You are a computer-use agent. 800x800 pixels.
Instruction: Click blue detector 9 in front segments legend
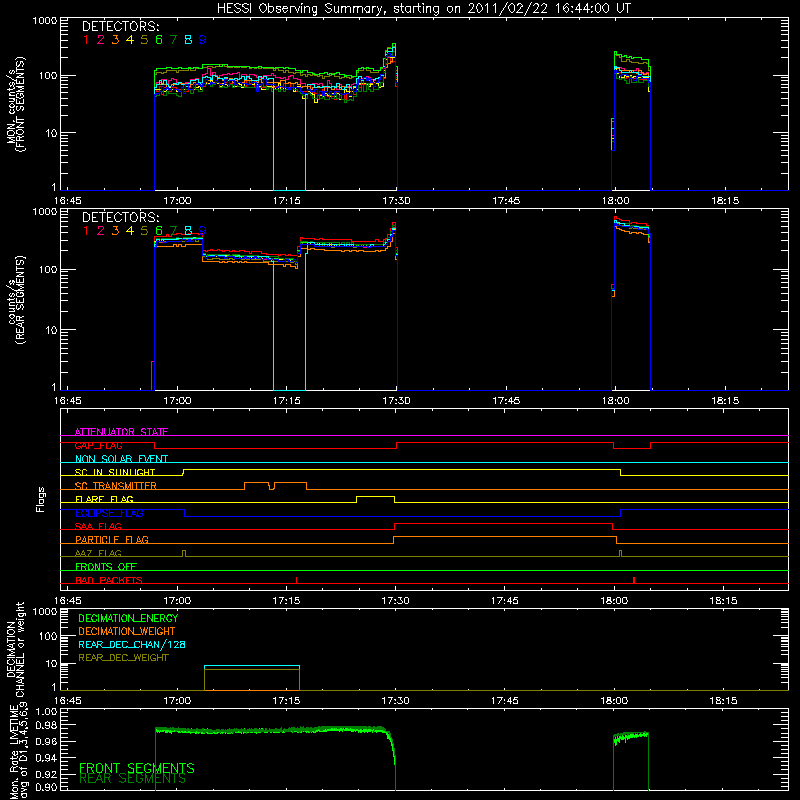pos(203,40)
